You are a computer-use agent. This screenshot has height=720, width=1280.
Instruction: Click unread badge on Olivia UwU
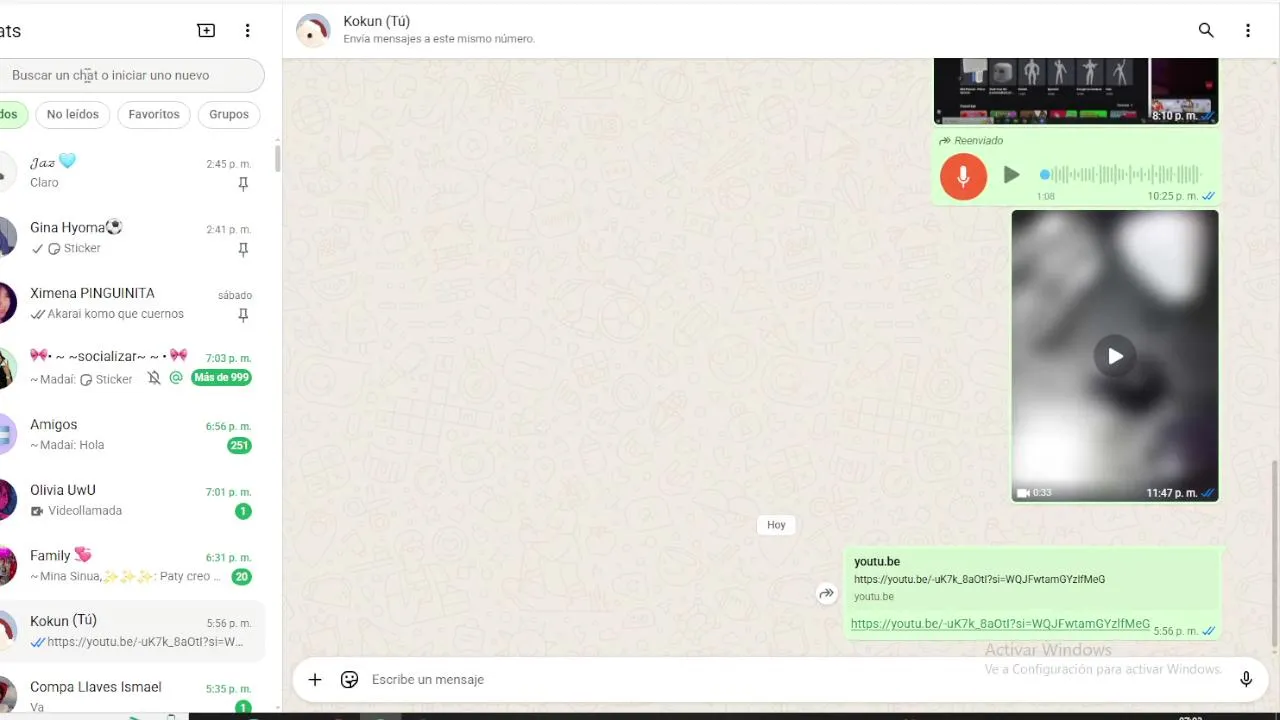pos(243,511)
